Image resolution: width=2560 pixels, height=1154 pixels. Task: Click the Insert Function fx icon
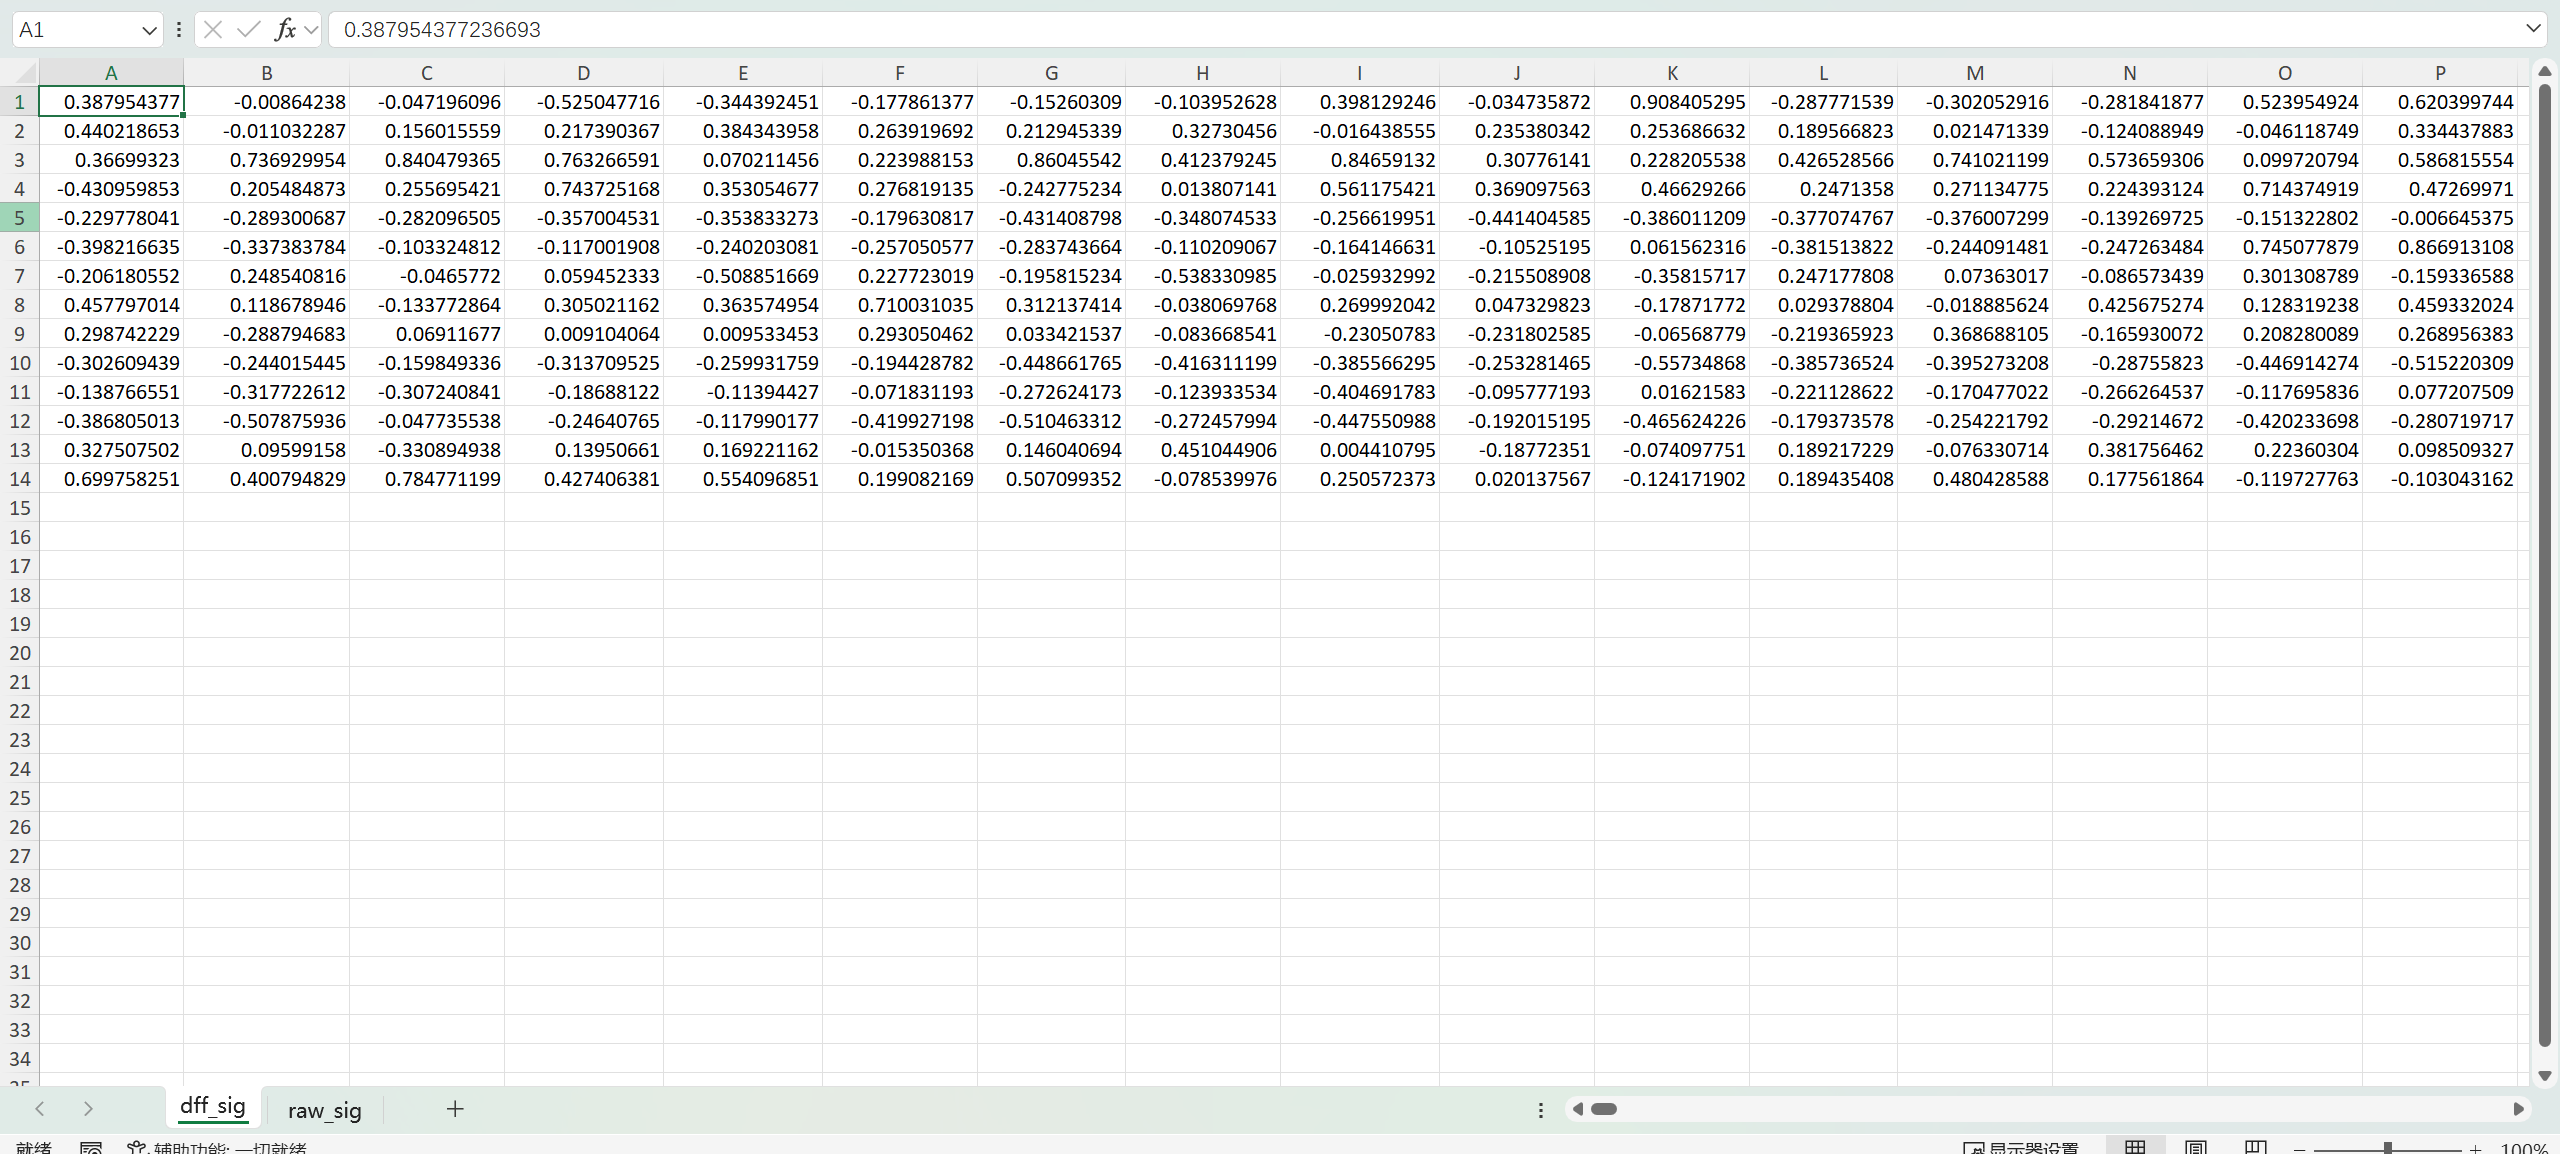(x=285, y=29)
